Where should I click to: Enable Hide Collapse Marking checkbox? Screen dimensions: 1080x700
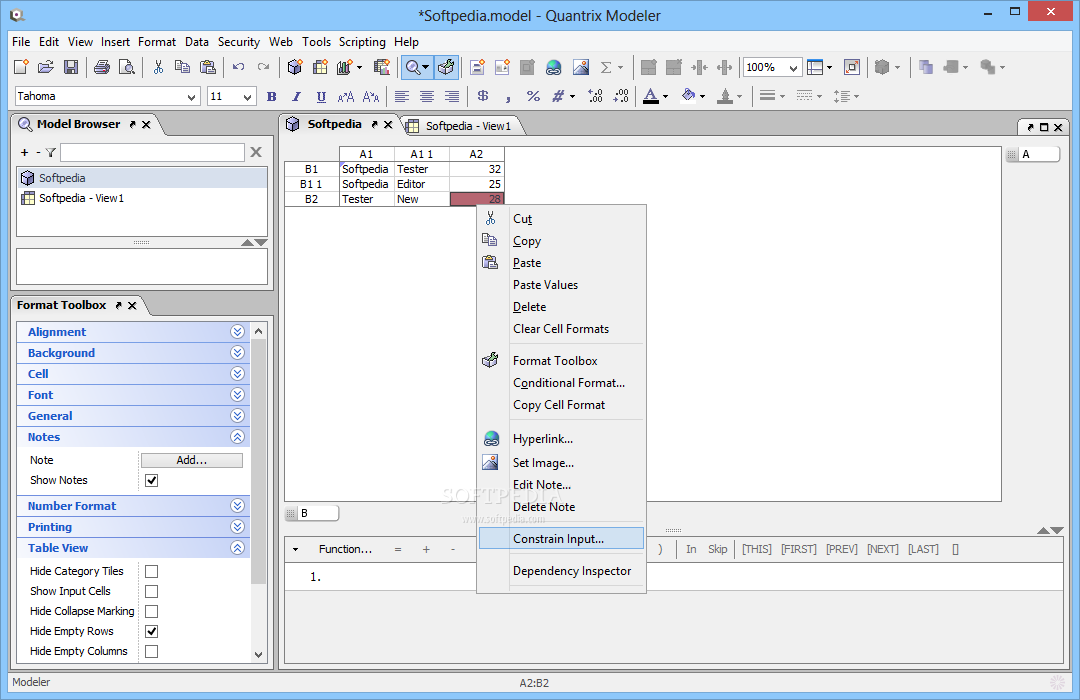[x=152, y=611]
